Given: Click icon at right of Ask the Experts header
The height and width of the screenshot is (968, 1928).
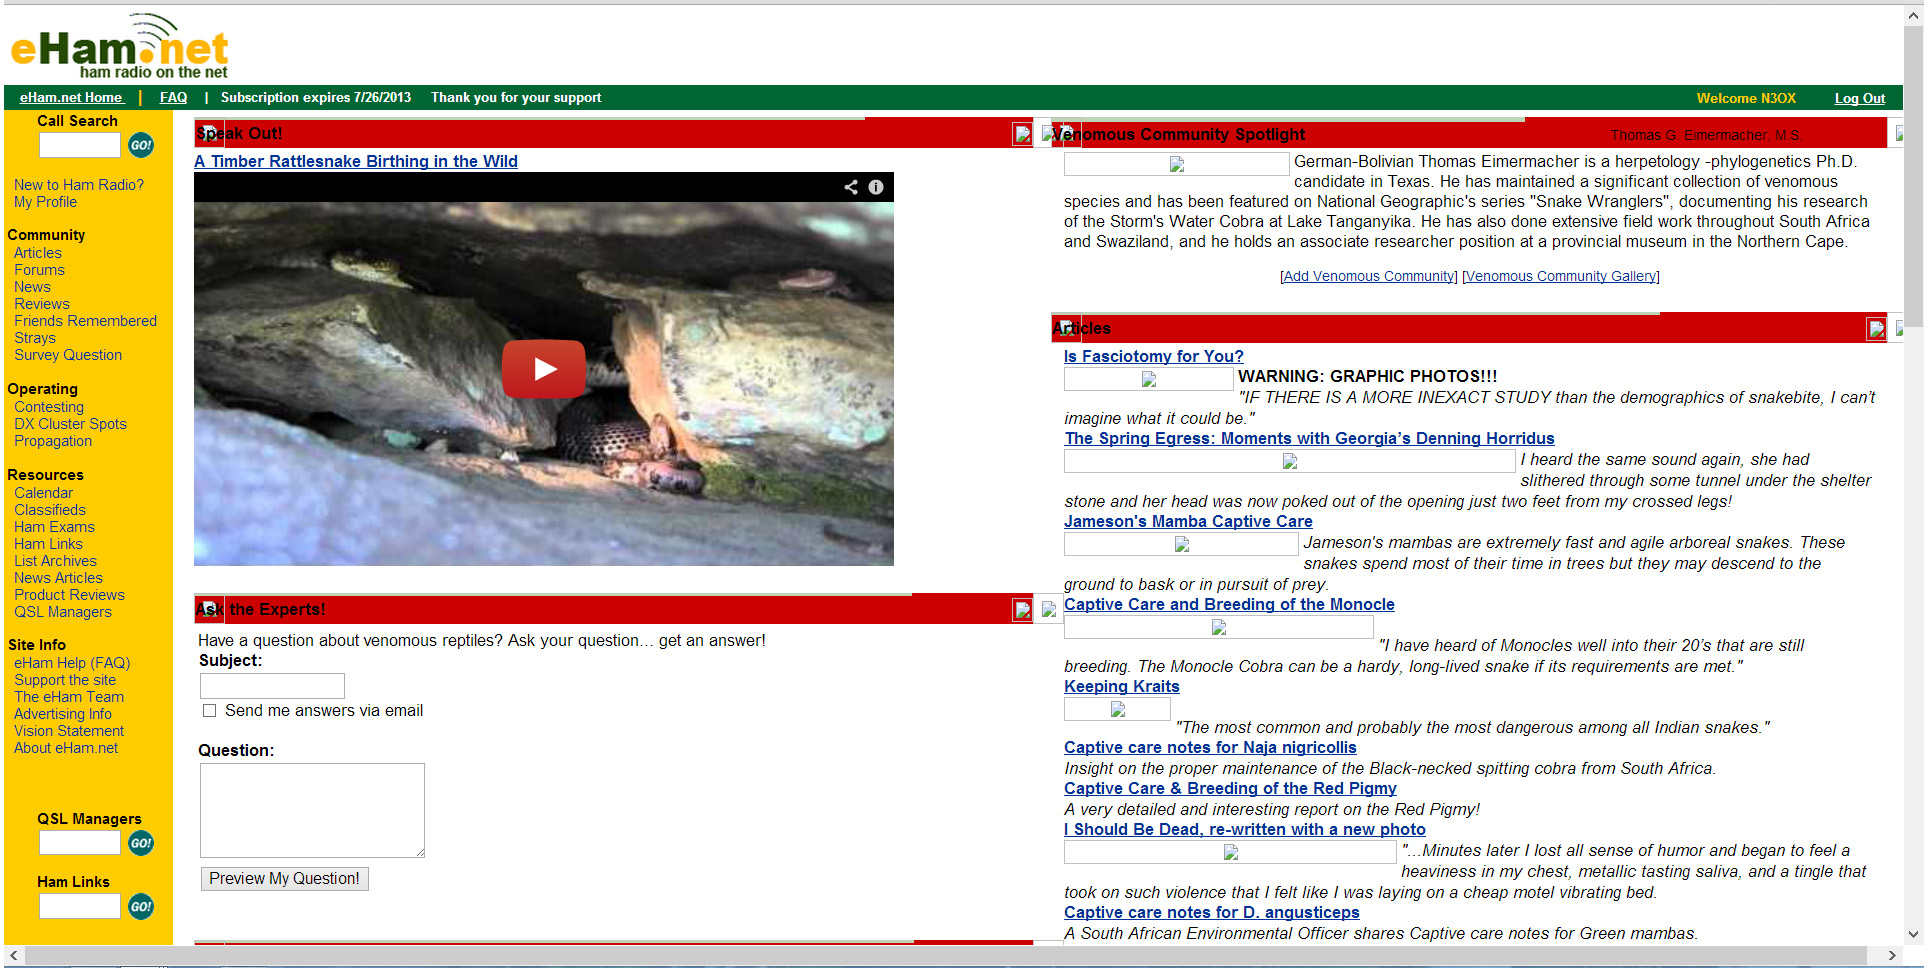Looking at the screenshot, I should point(1022,610).
